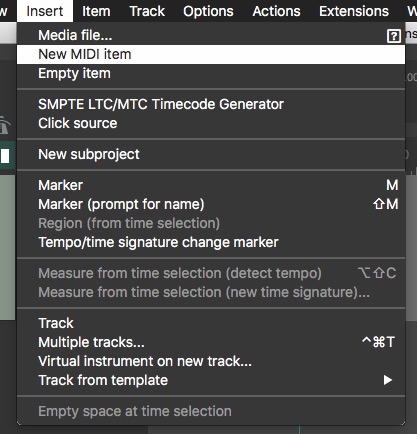The width and height of the screenshot is (417, 434).
Task: Expand the Track from template submenu arrow
Action: pyautogui.click(x=387, y=380)
